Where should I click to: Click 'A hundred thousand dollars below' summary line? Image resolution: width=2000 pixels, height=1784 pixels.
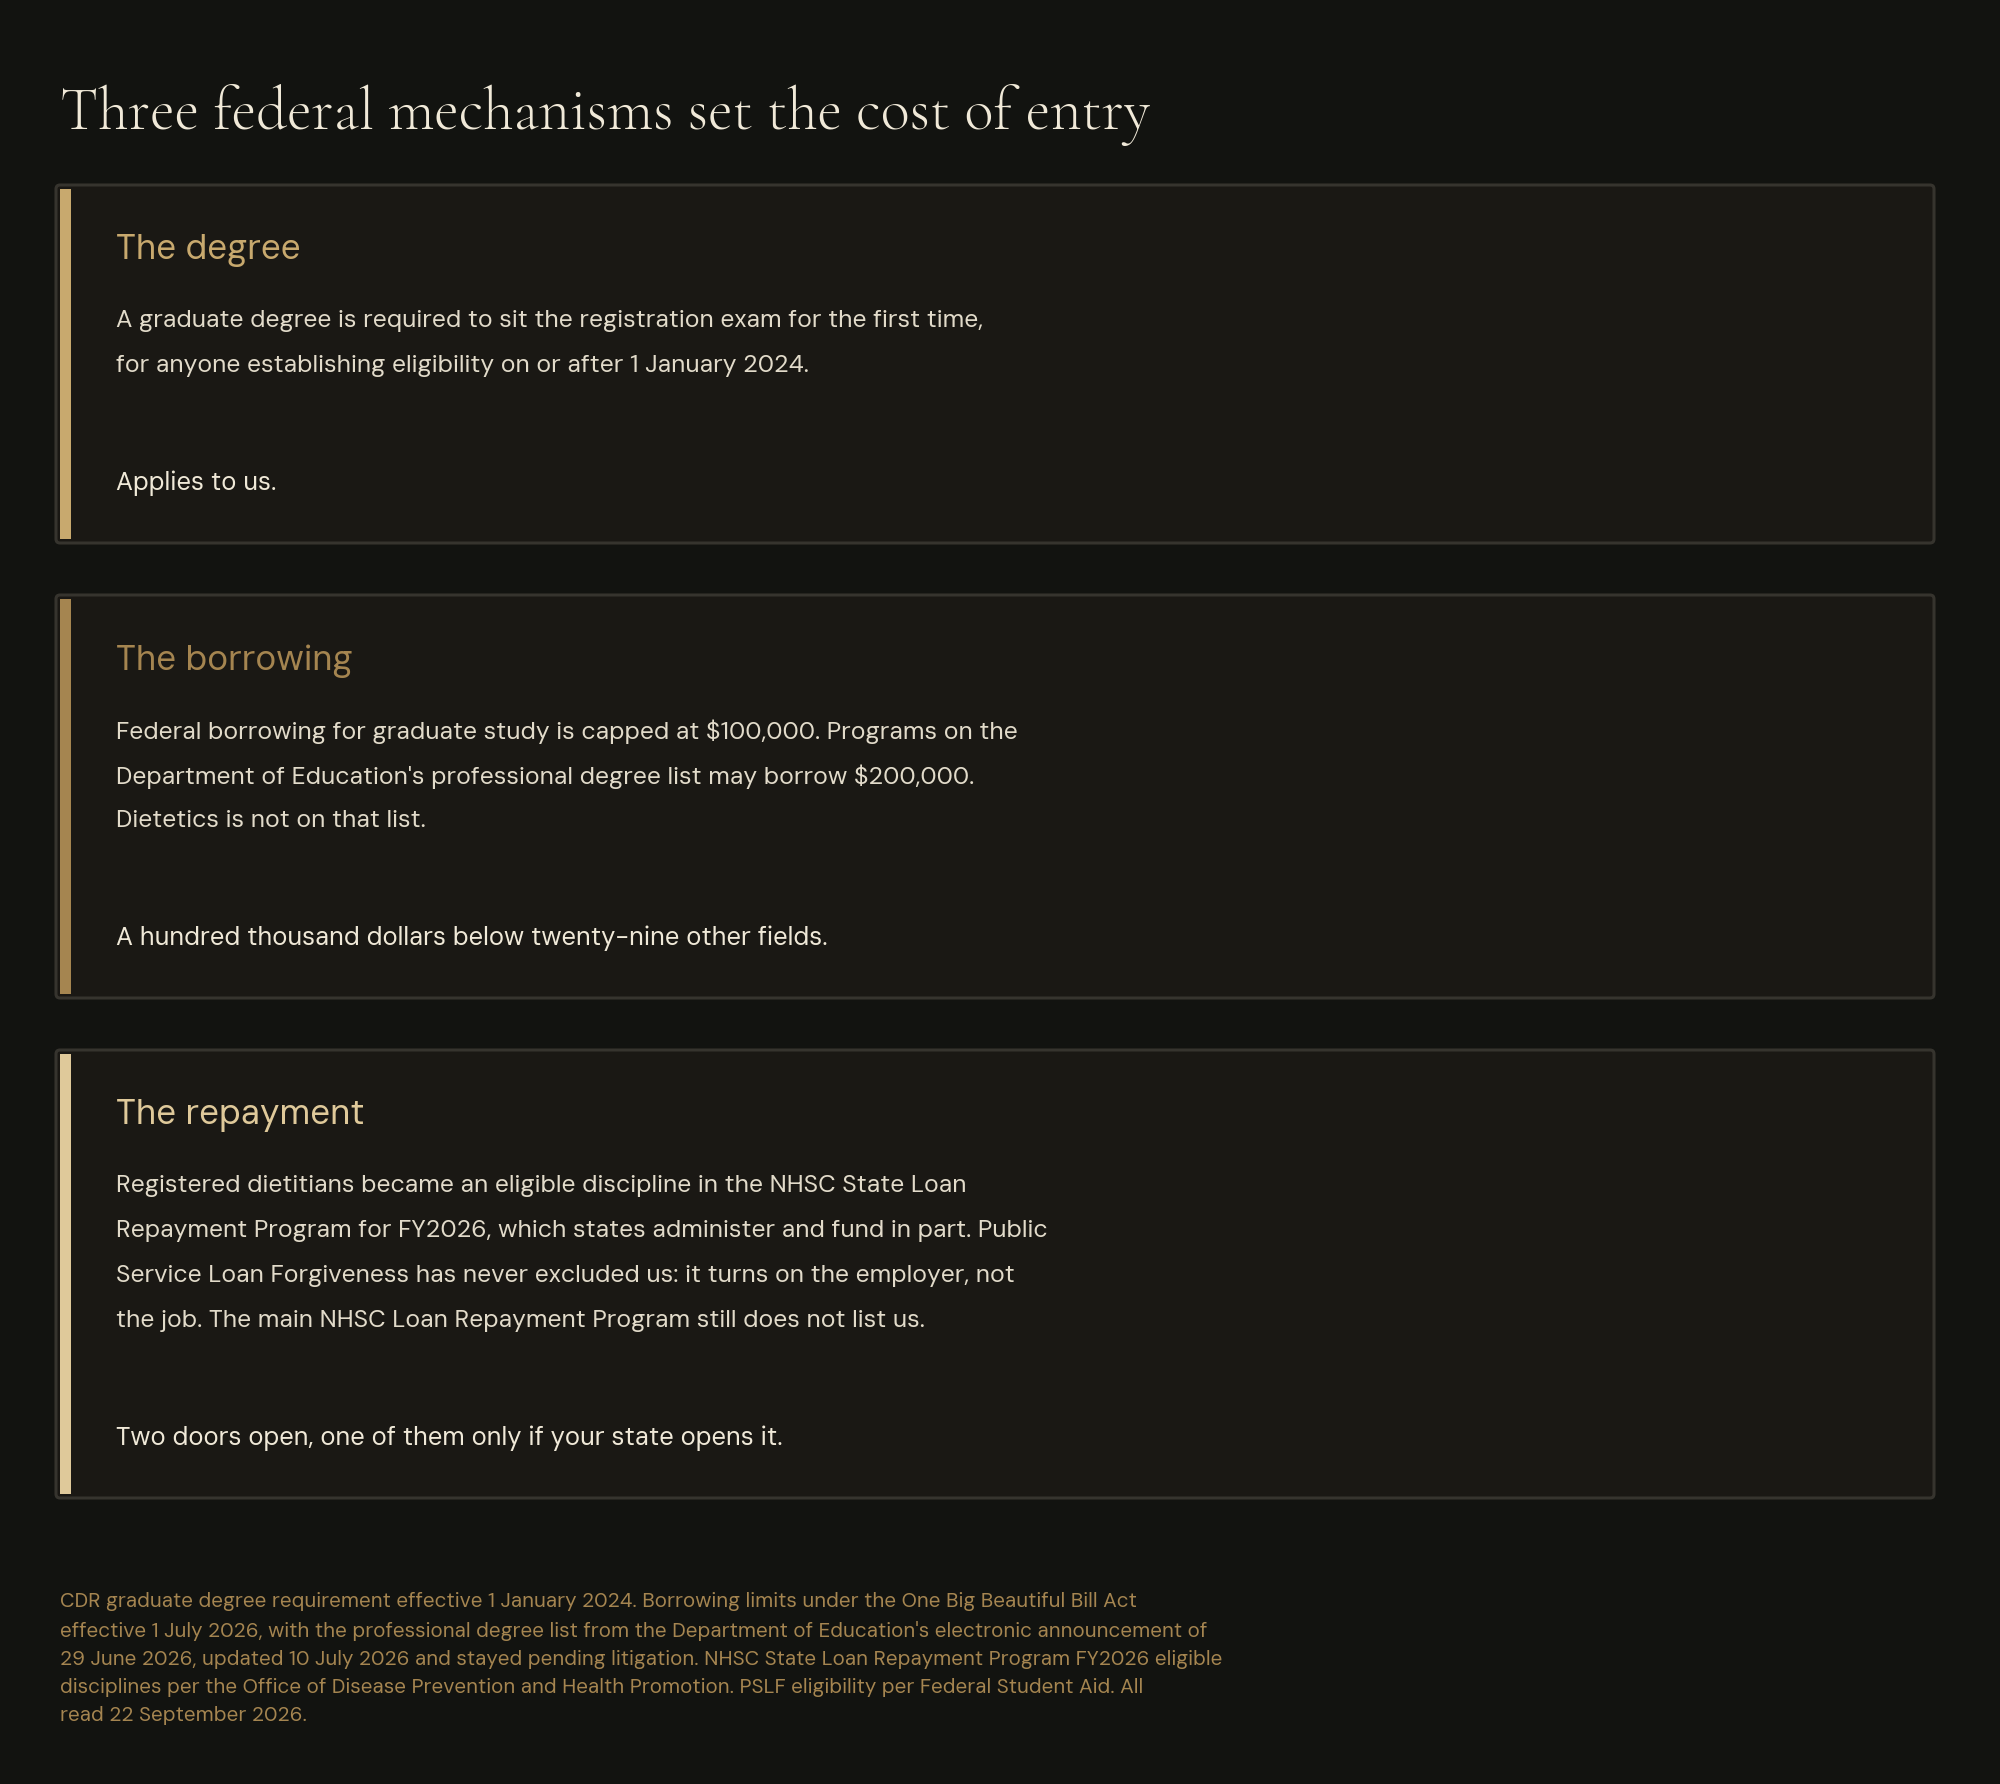click(472, 936)
